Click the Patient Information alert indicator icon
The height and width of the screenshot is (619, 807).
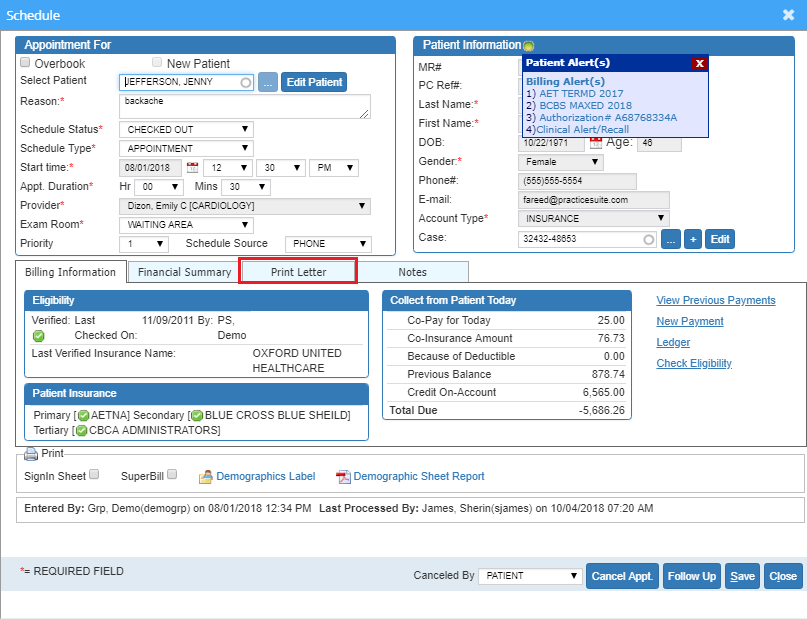(528, 46)
